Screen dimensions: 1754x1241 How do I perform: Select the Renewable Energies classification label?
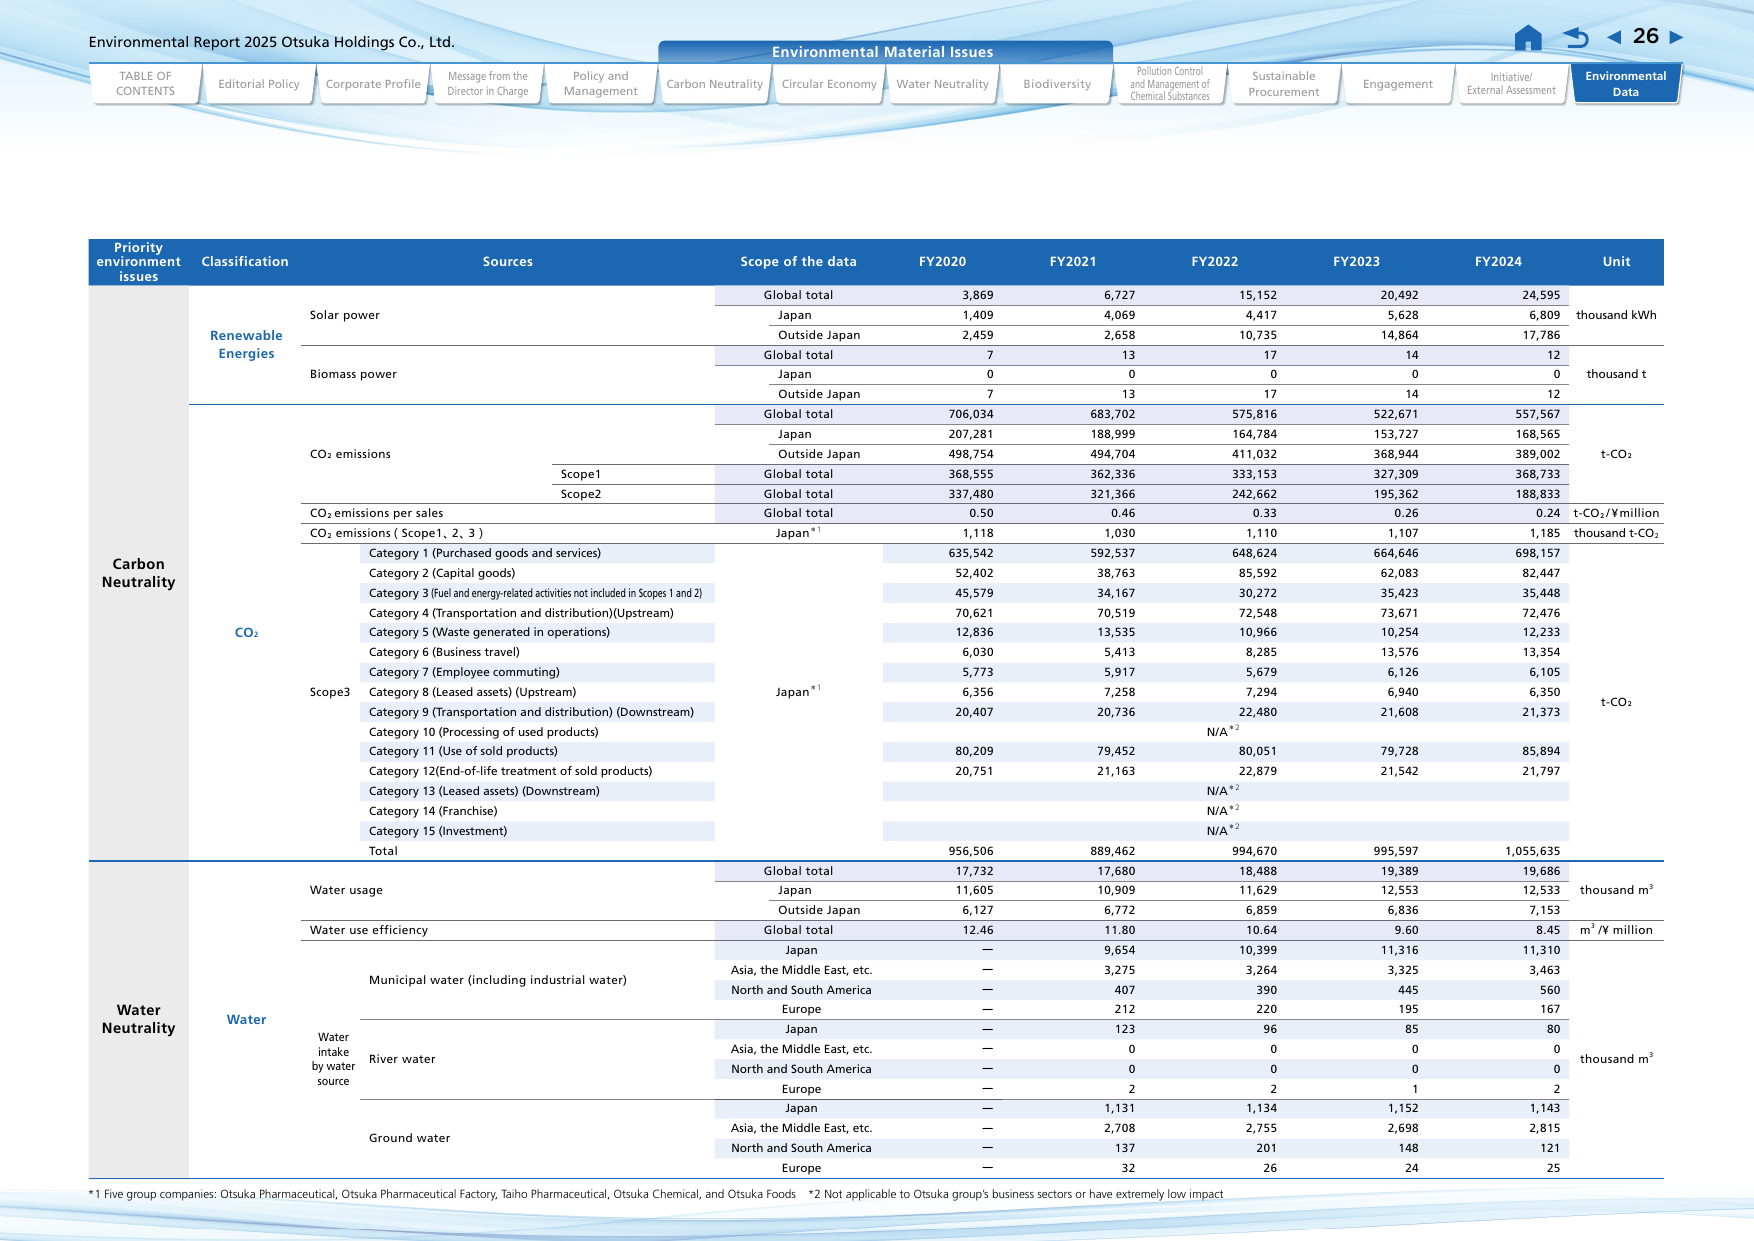click(x=246, y=345)
